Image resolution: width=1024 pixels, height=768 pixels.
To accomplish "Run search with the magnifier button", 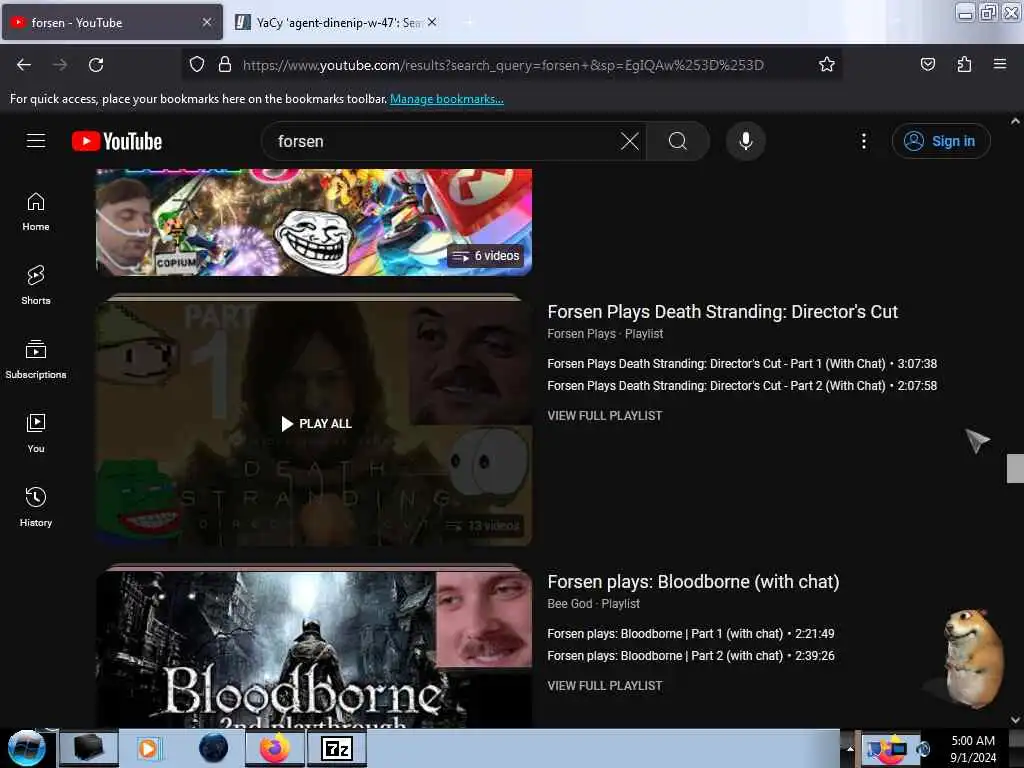I will pyautogui.click(x=678, y=141).
